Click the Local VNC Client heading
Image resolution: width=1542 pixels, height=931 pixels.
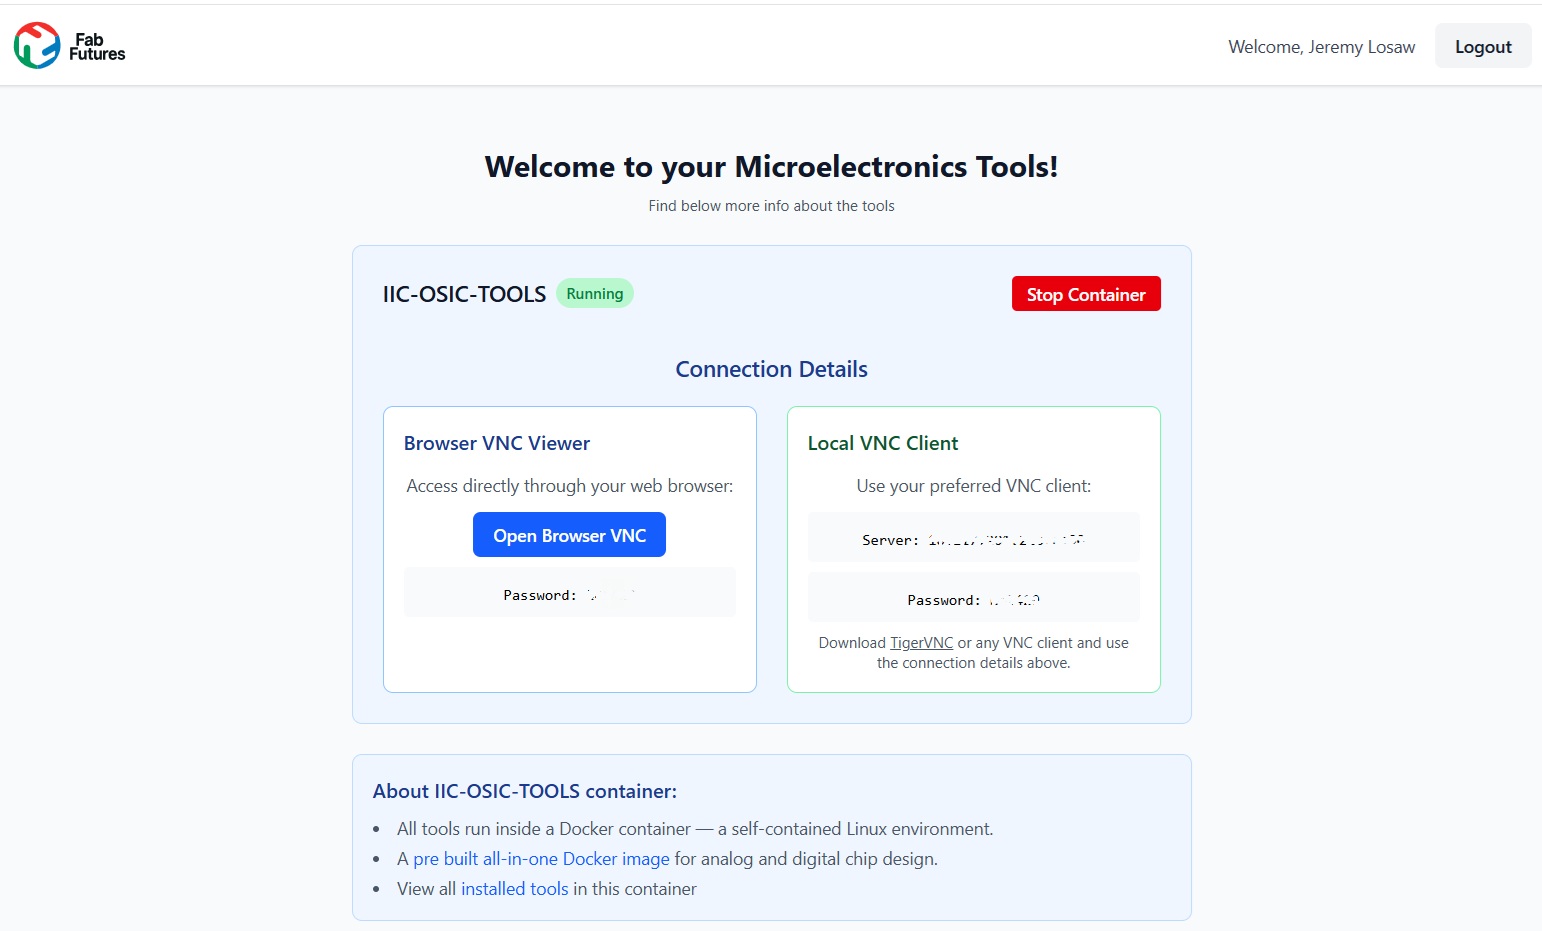[883, 443]
